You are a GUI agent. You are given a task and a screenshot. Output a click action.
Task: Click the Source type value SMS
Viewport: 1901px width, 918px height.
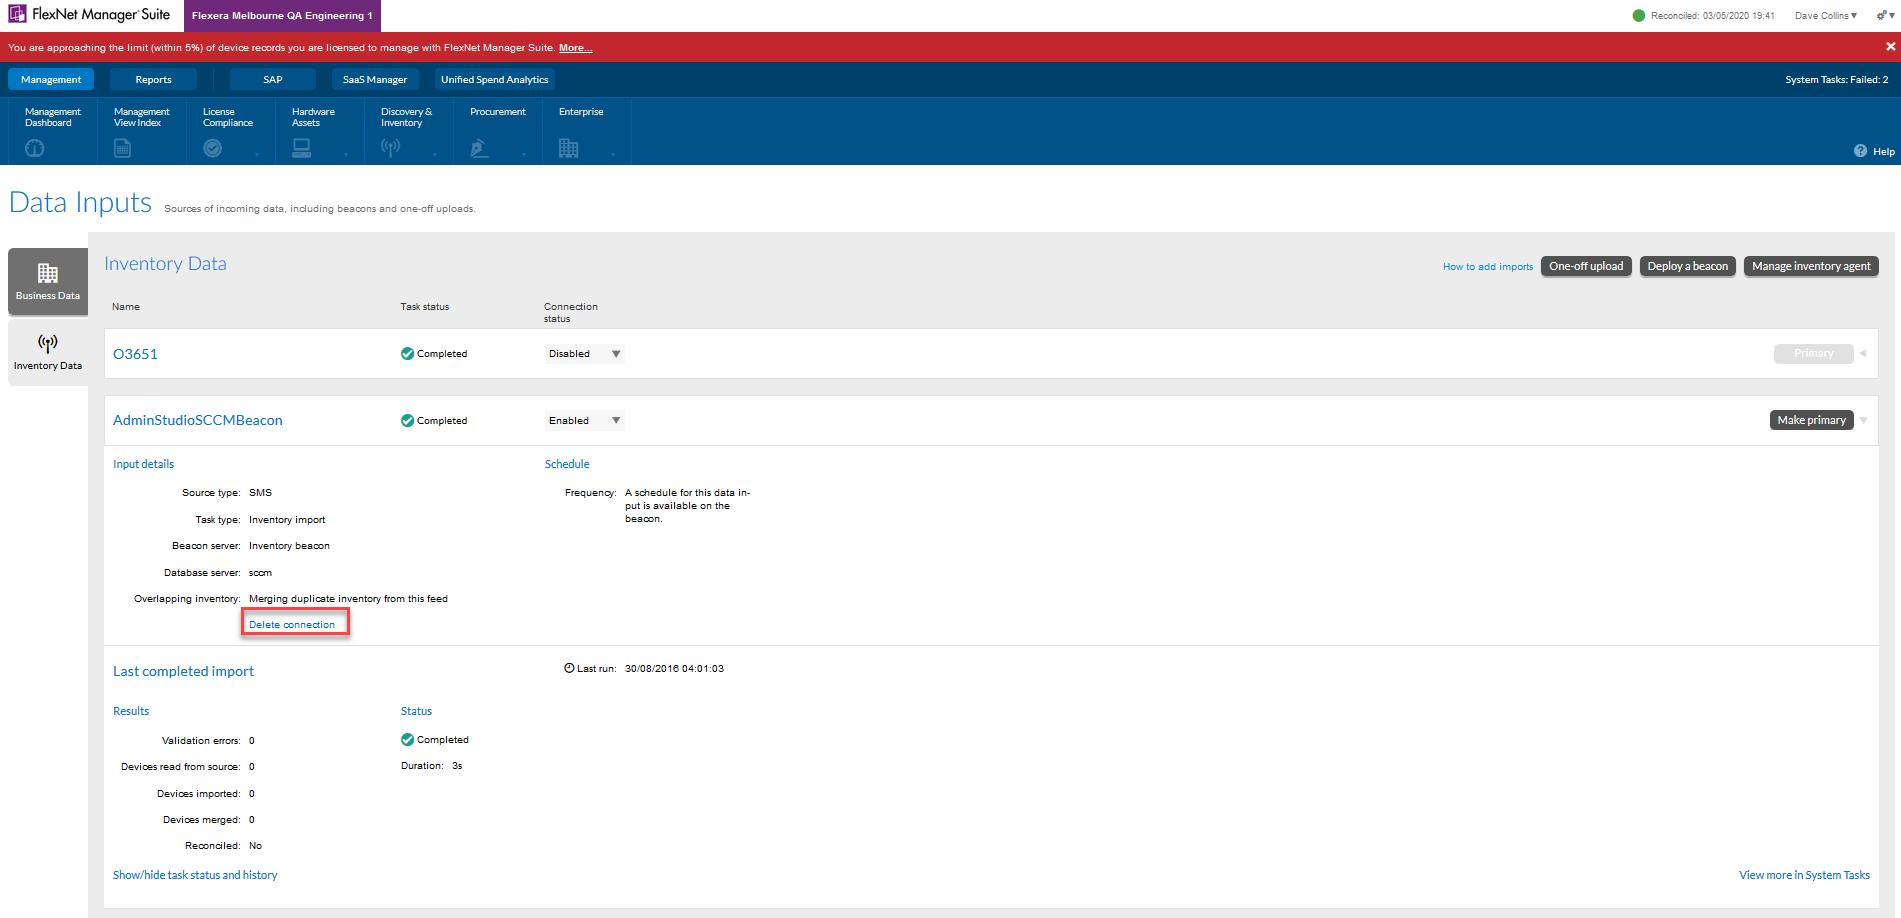pyautogui.click(x=260, y=492)
